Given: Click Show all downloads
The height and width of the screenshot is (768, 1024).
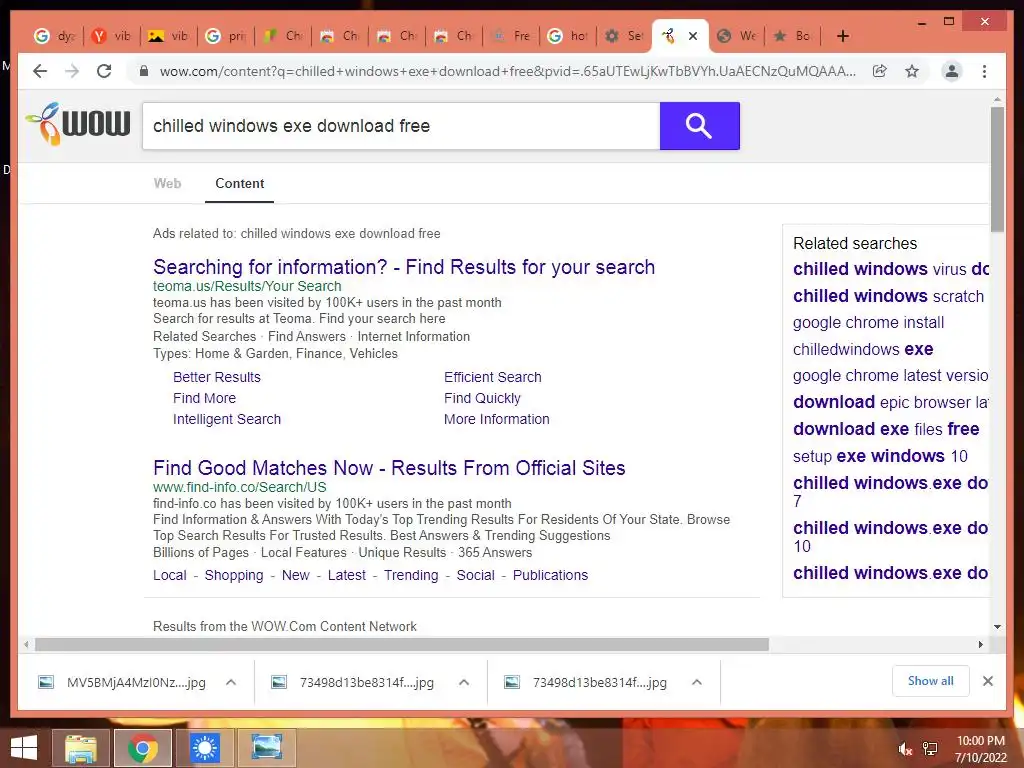Looking at the screenshot, I should click(931, 681).
